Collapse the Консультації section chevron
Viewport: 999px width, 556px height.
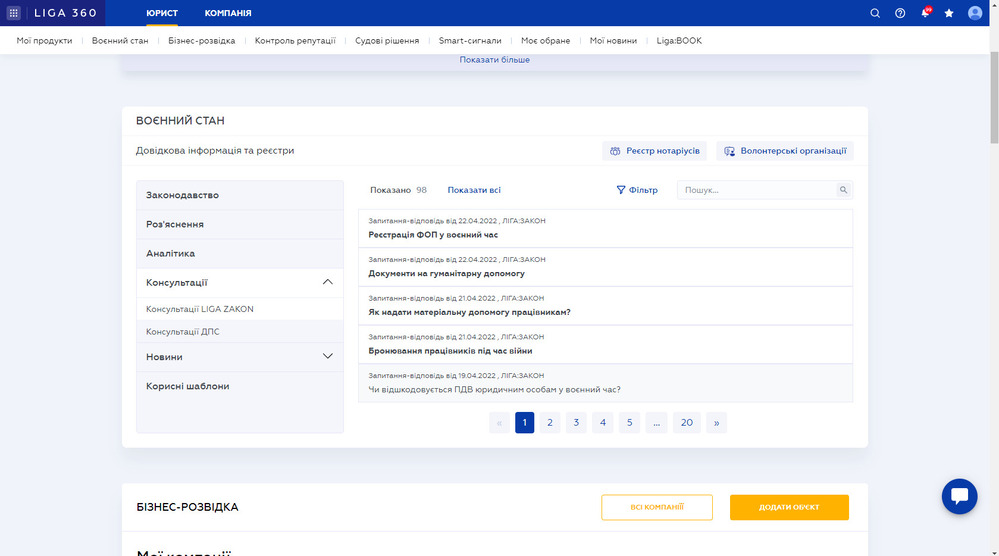click(x=327, y=282)
